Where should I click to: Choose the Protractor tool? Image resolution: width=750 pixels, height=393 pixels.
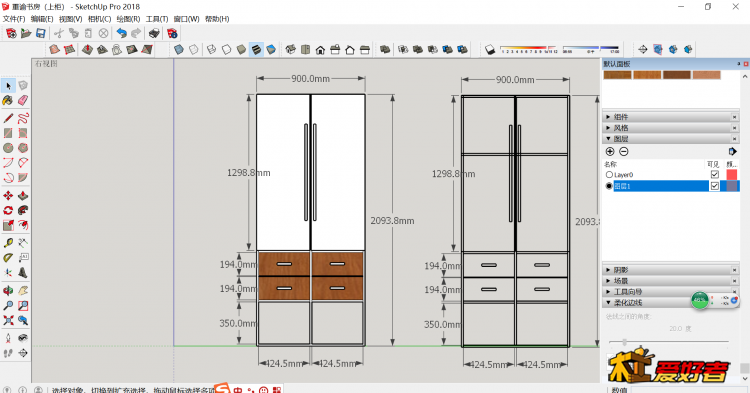point(8,258)
